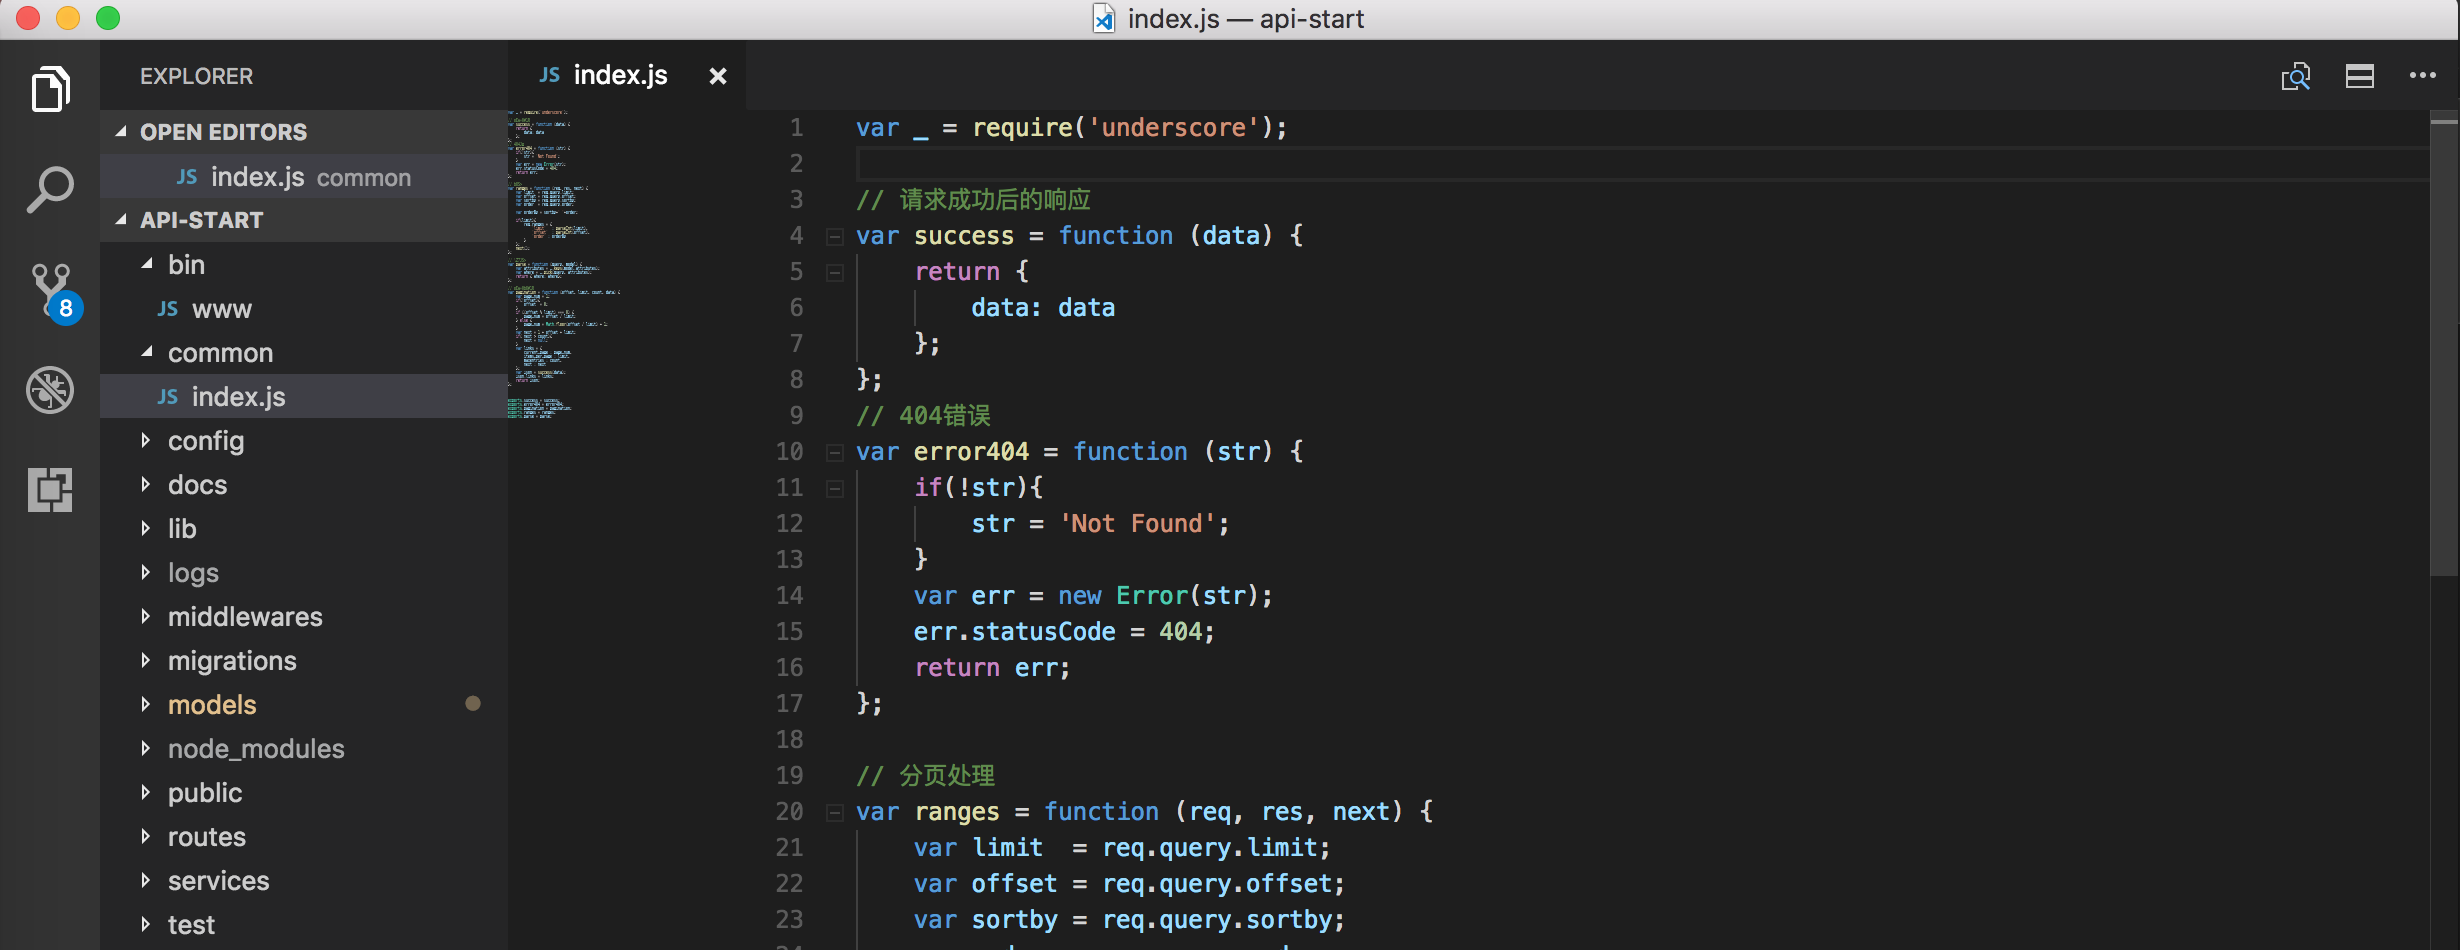The image size is (2460, 950).
Task: Open the Explorer view in activity bar
Action: (x=50, y=90)
